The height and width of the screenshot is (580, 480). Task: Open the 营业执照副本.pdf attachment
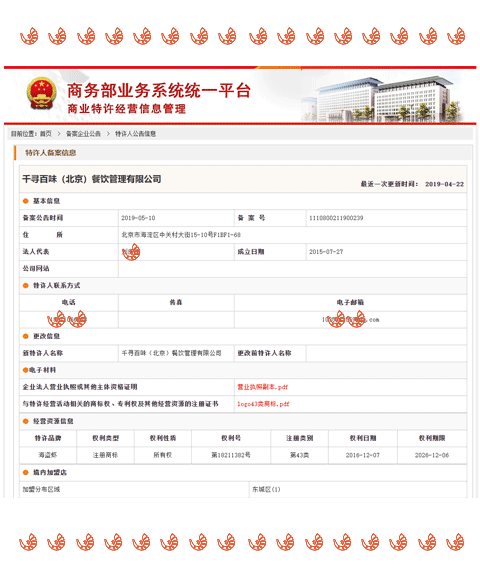point(263,387)
